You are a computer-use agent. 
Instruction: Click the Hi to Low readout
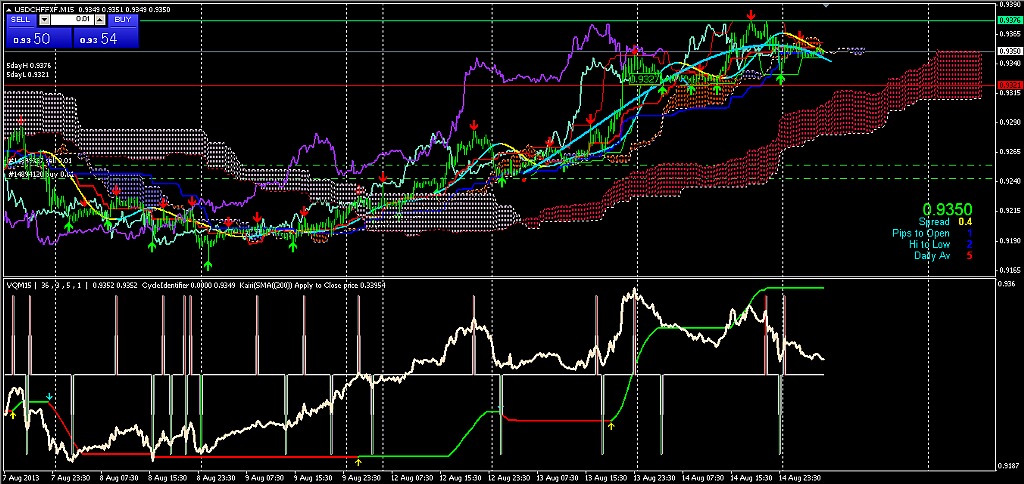pyautogui.click(x=940, y=244)
